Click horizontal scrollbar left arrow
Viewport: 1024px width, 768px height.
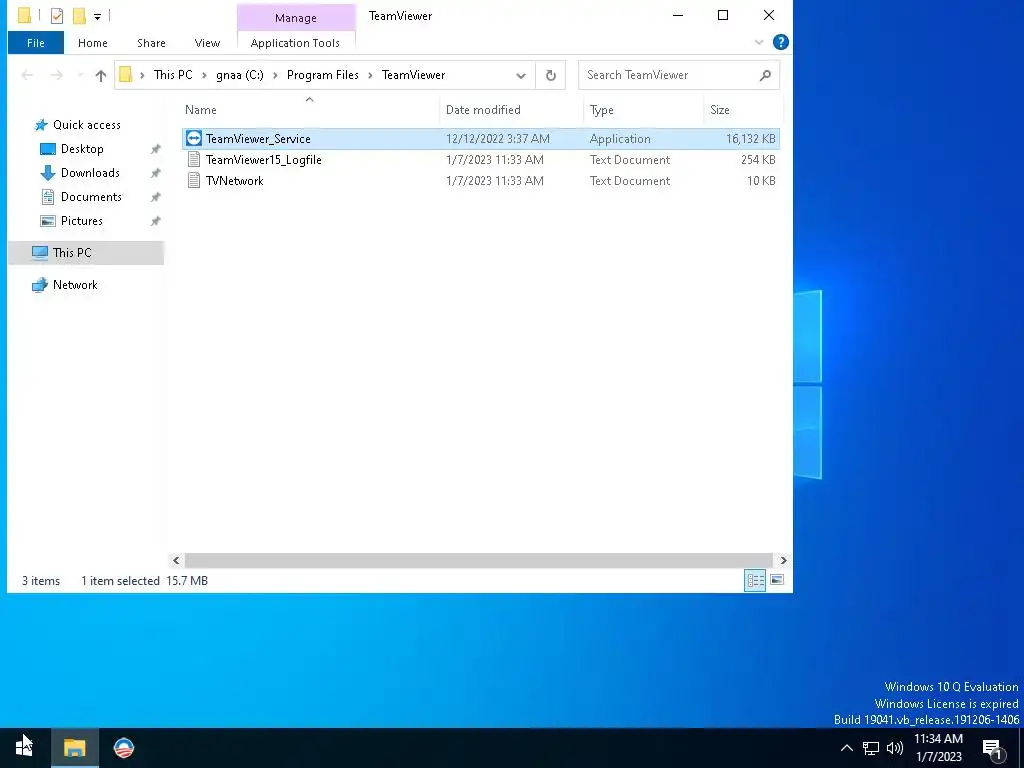coord(176,560)
